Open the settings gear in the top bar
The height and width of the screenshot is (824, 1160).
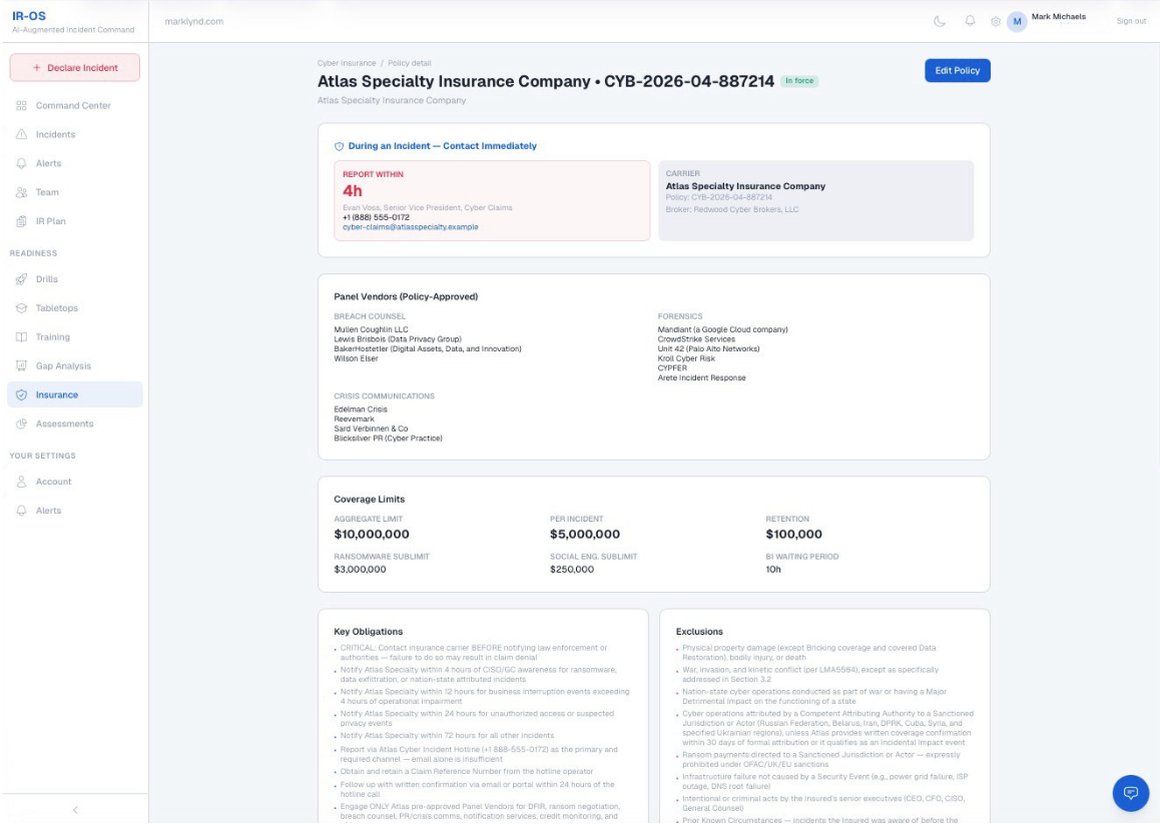tap(993, 20)
